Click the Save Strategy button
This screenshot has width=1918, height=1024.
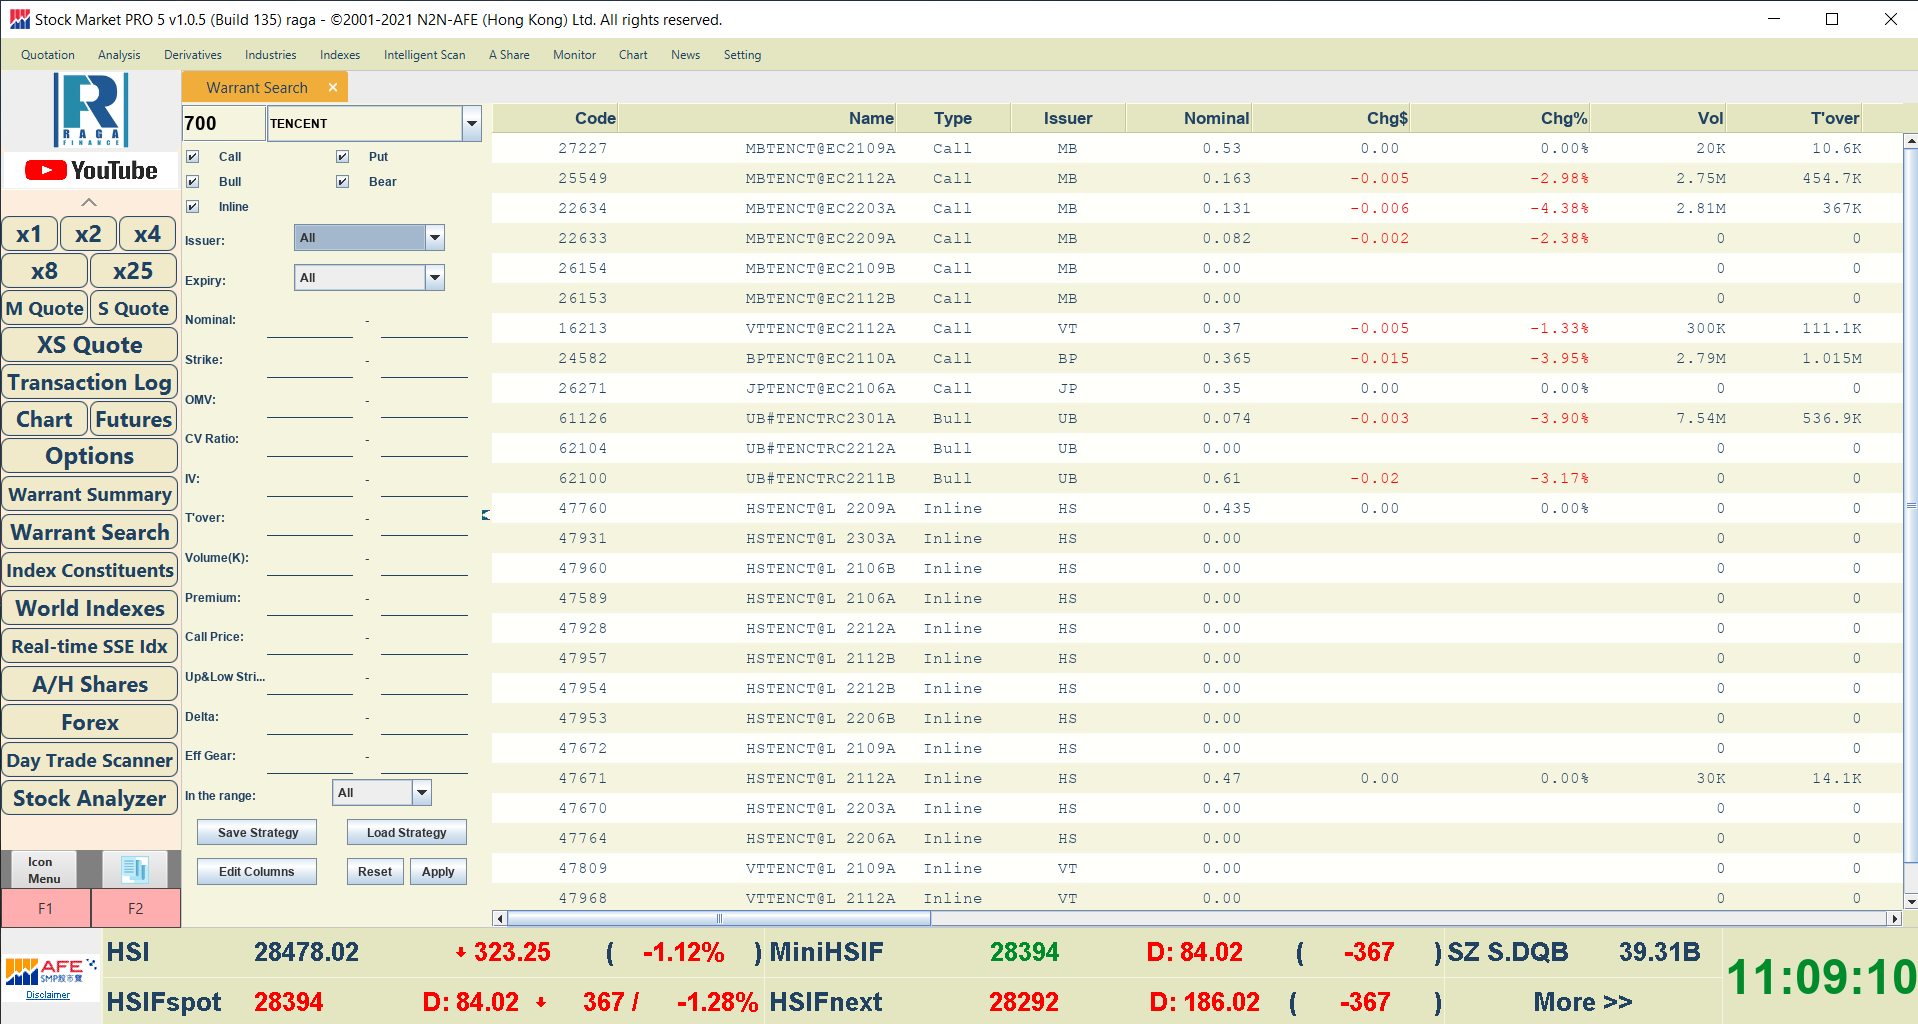(x=257, y=833)
